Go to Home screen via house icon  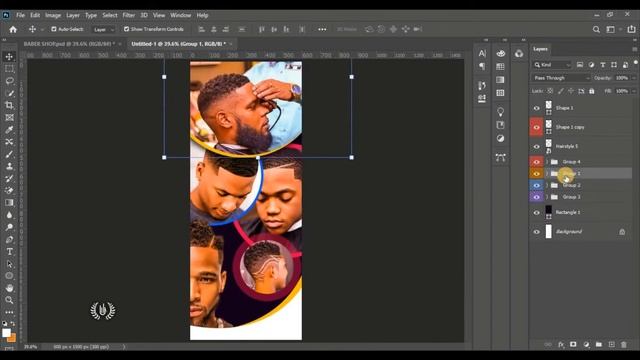click(13, 29)
